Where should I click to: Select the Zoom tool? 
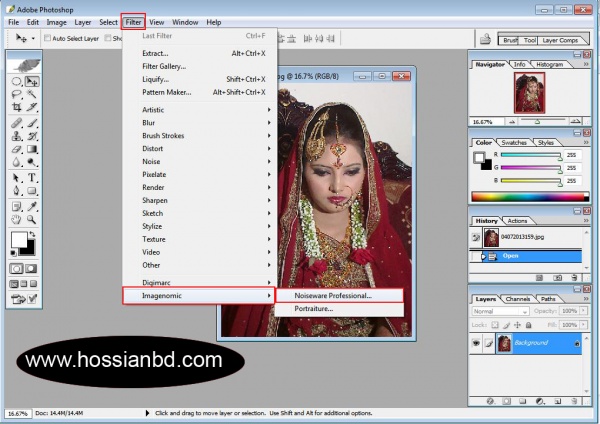[32, 220]
